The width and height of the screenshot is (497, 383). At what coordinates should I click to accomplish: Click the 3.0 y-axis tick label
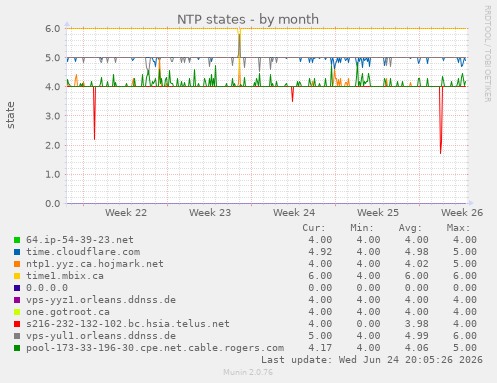click(53, 116)
